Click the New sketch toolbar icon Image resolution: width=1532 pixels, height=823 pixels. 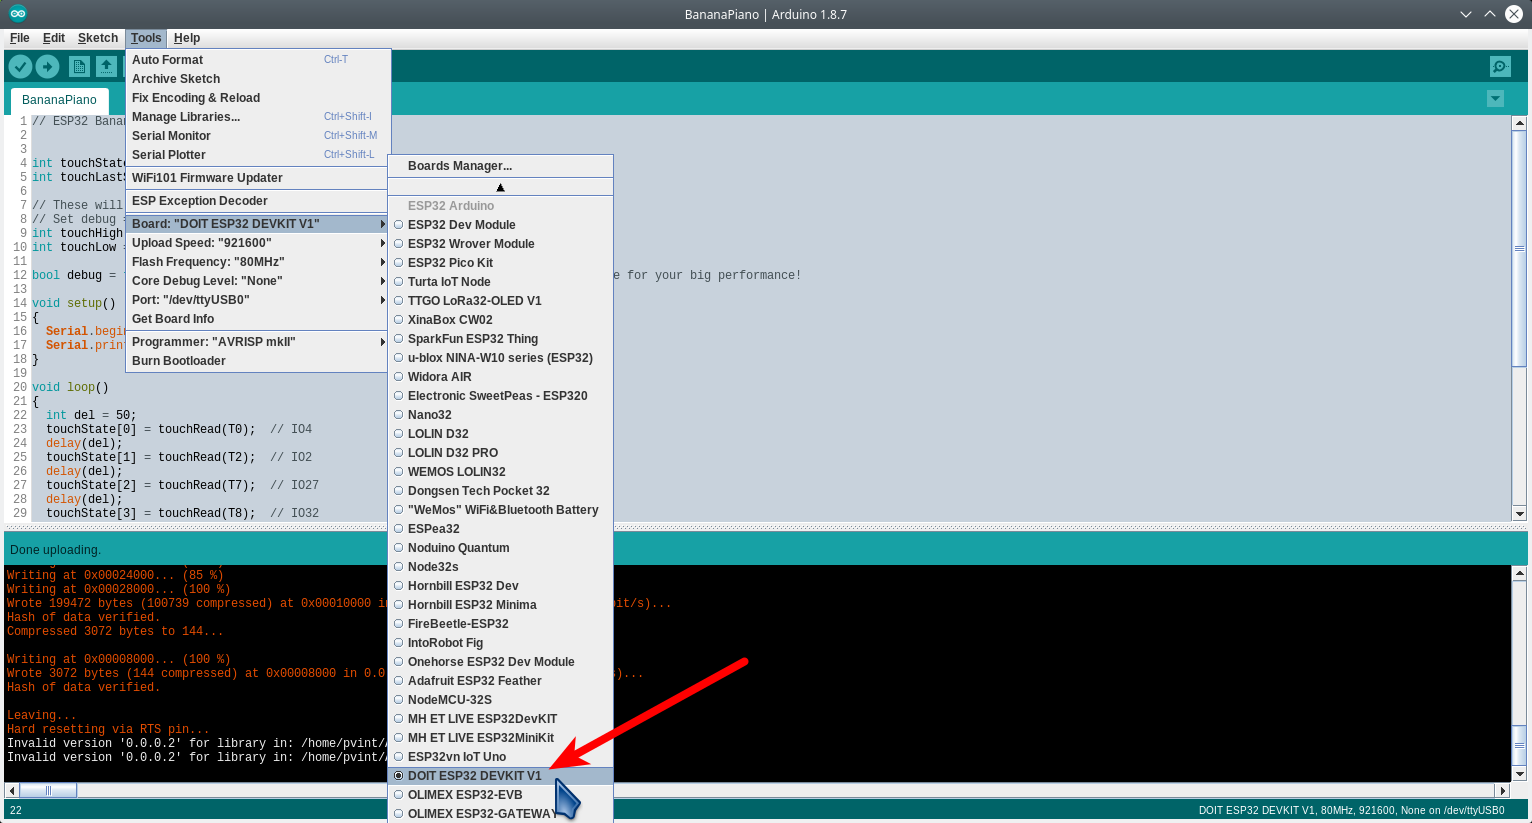click(79, 66)
